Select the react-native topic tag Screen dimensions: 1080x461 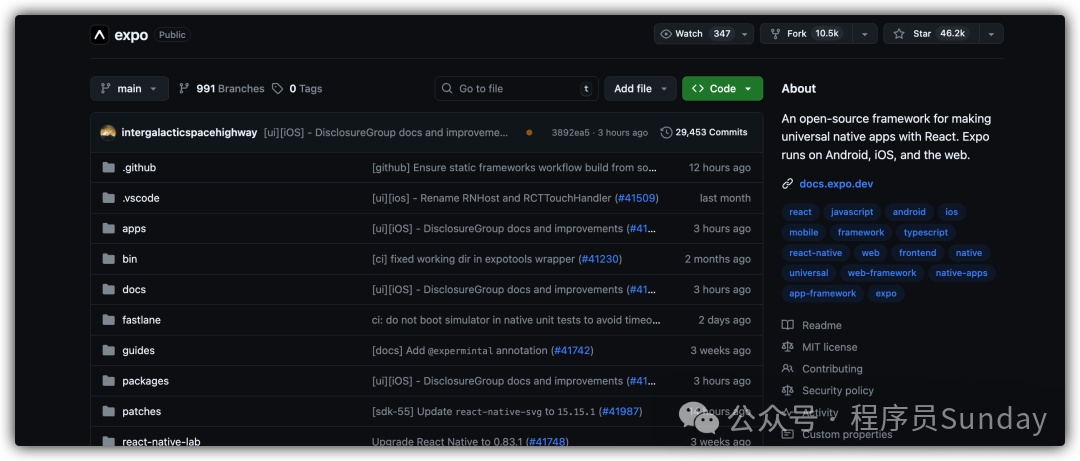pyautogui.click(x=815, y=253)
